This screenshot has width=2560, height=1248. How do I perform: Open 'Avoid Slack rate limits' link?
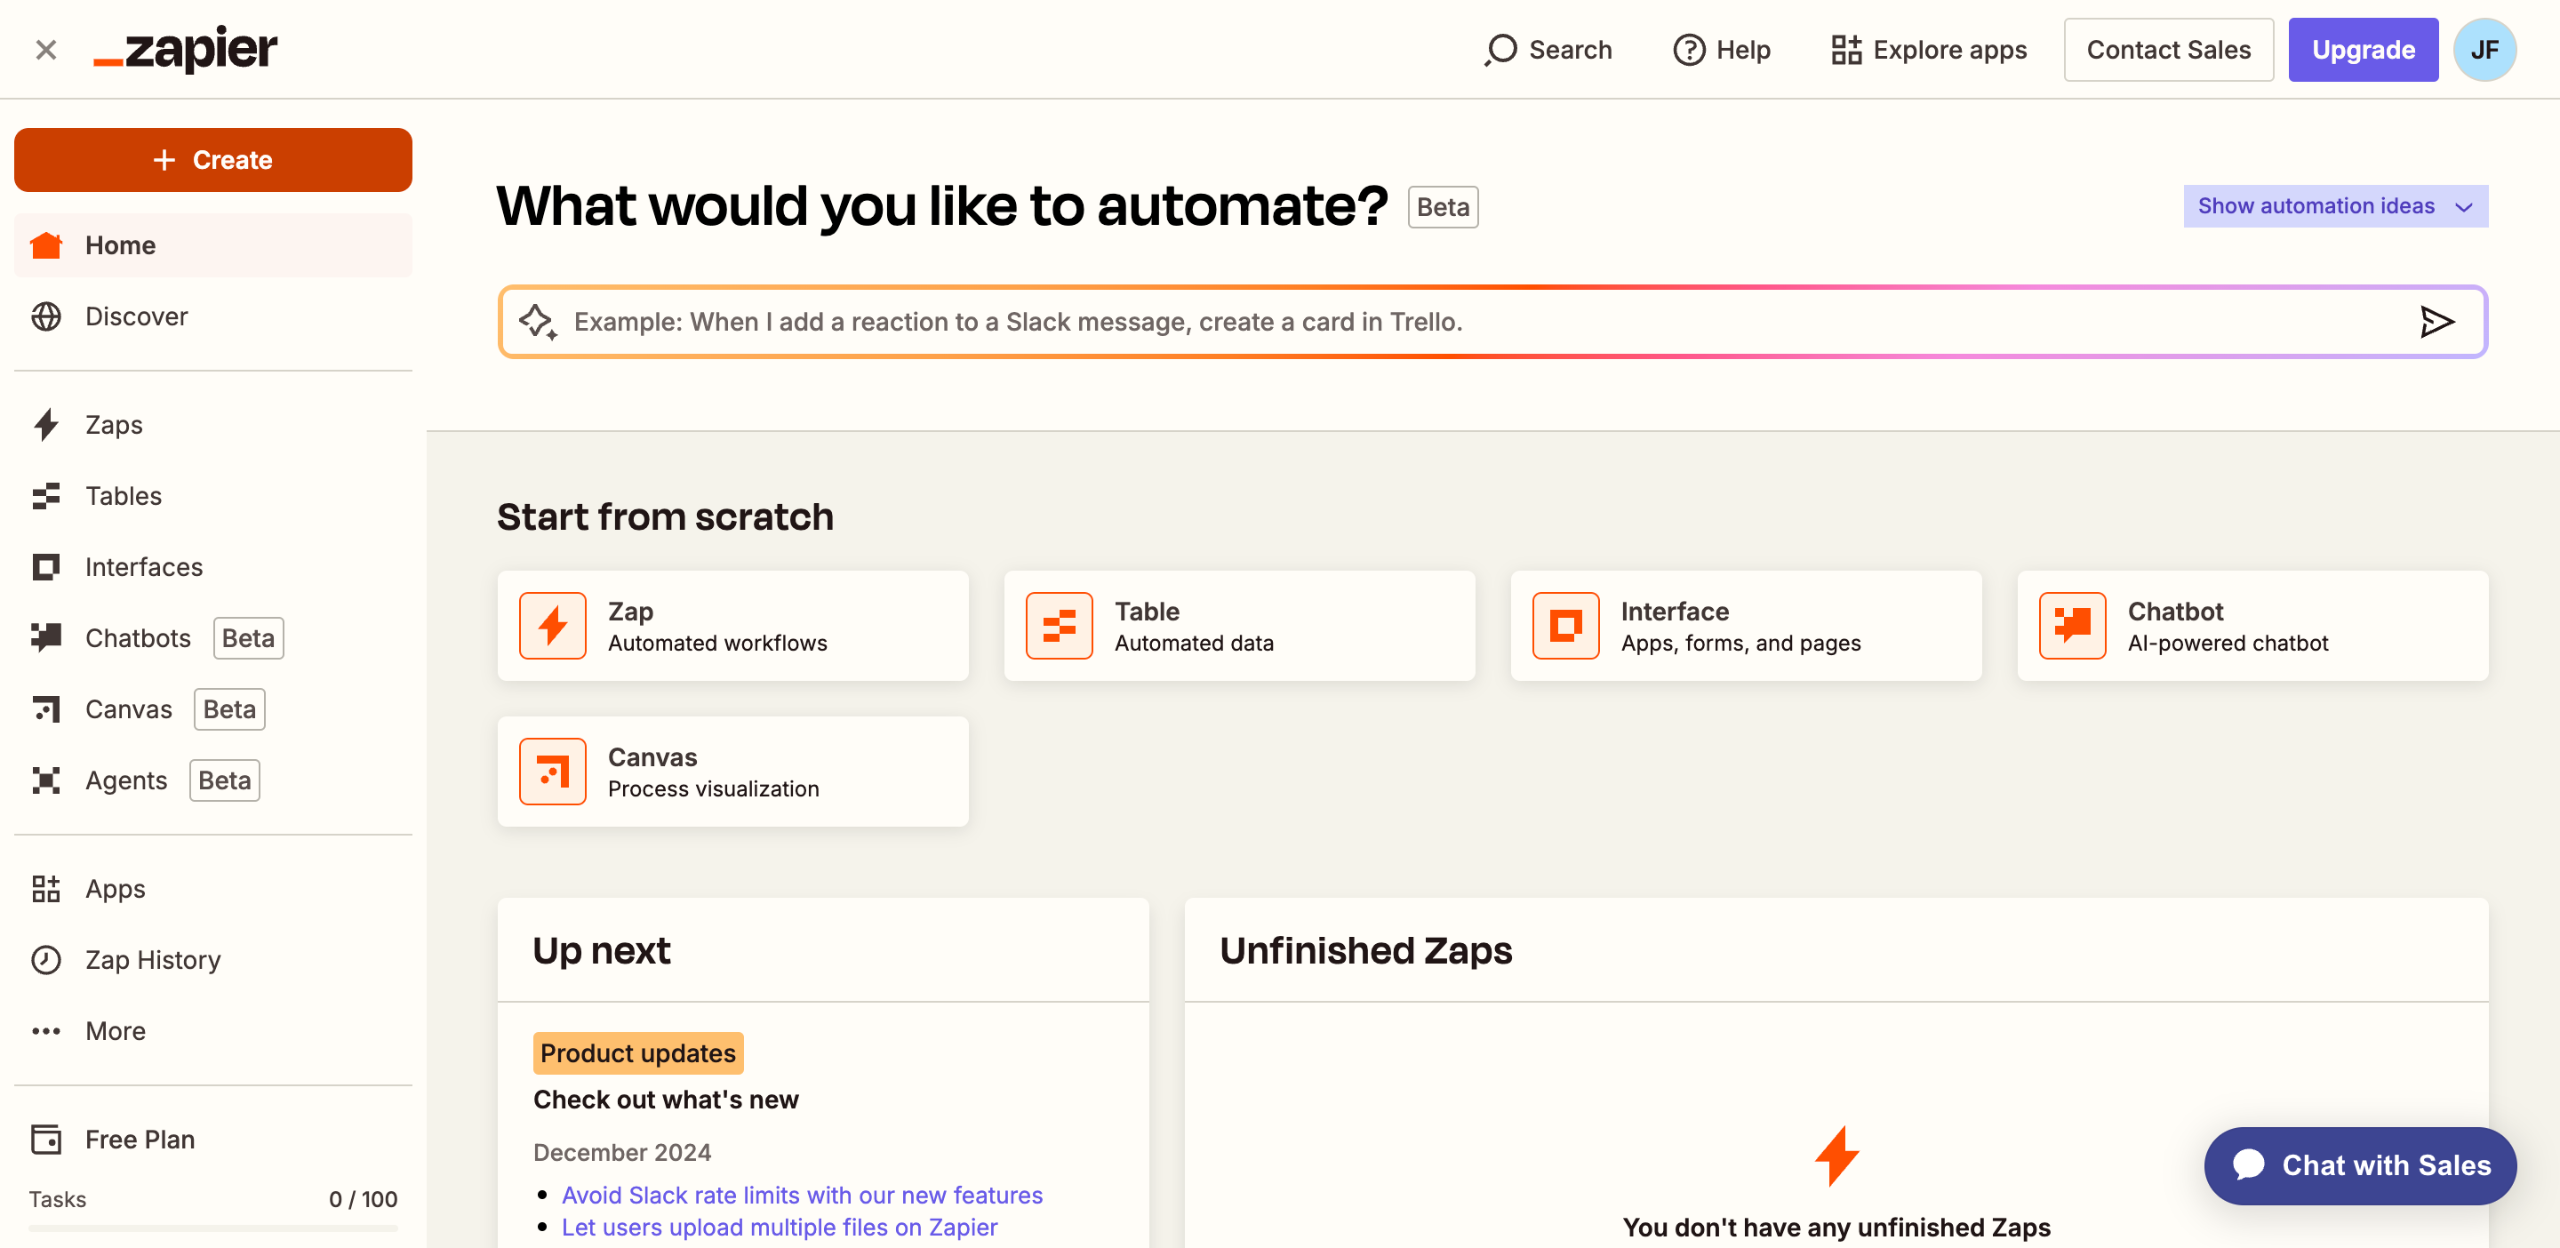(x=802, y=1195)
